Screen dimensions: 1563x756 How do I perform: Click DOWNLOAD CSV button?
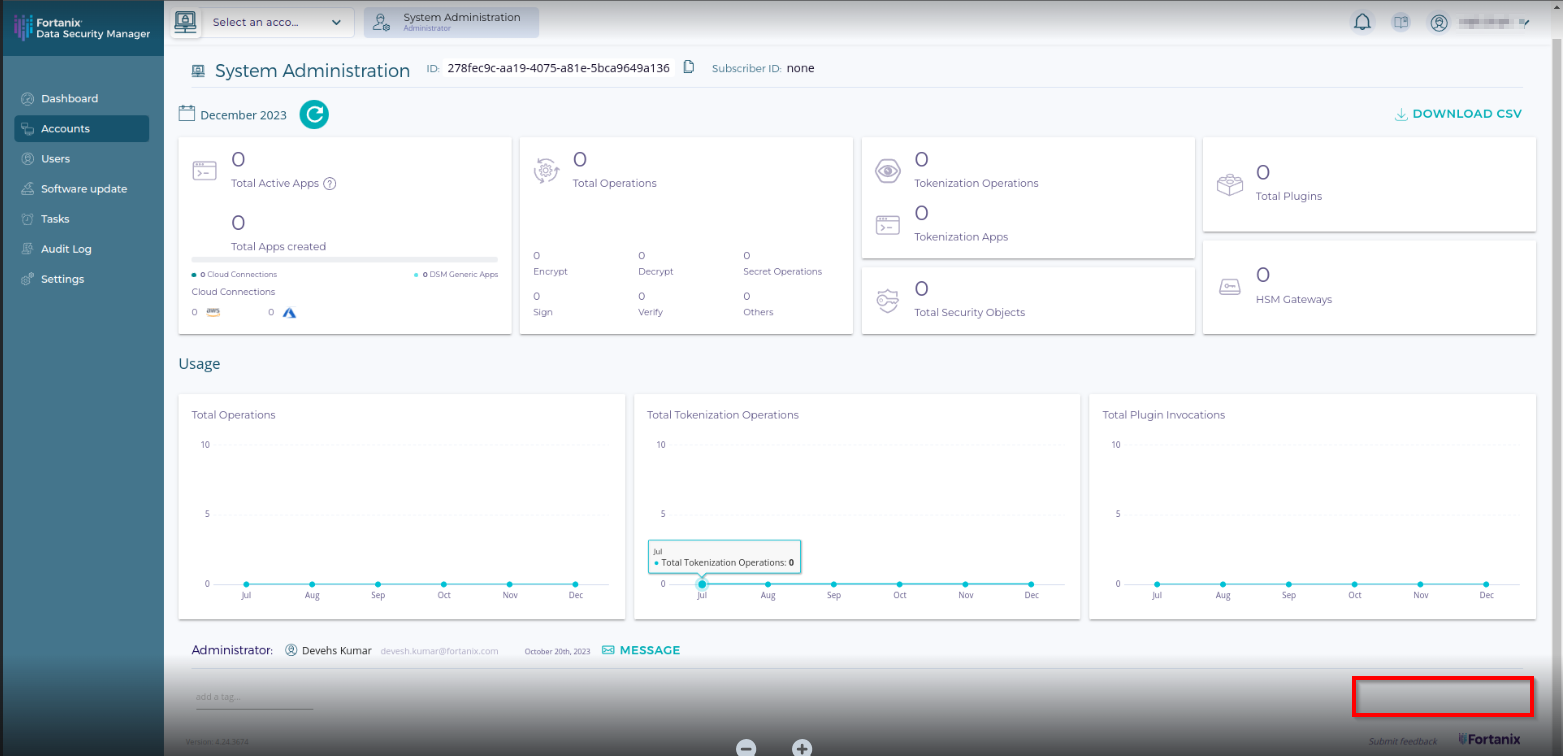point(1458,114)
